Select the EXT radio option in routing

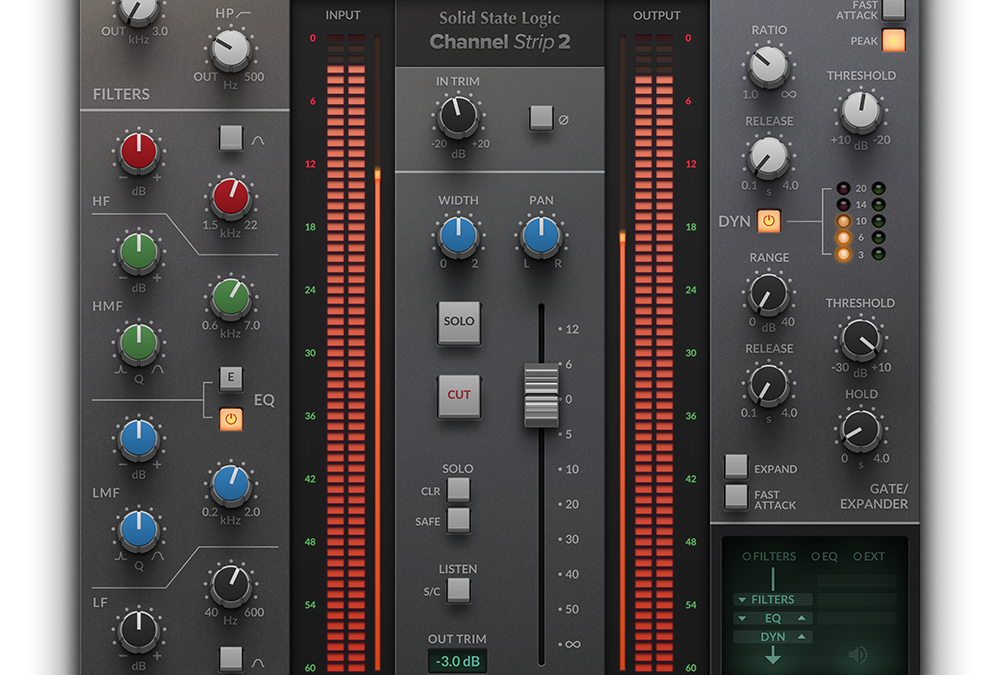click(858, 556)
